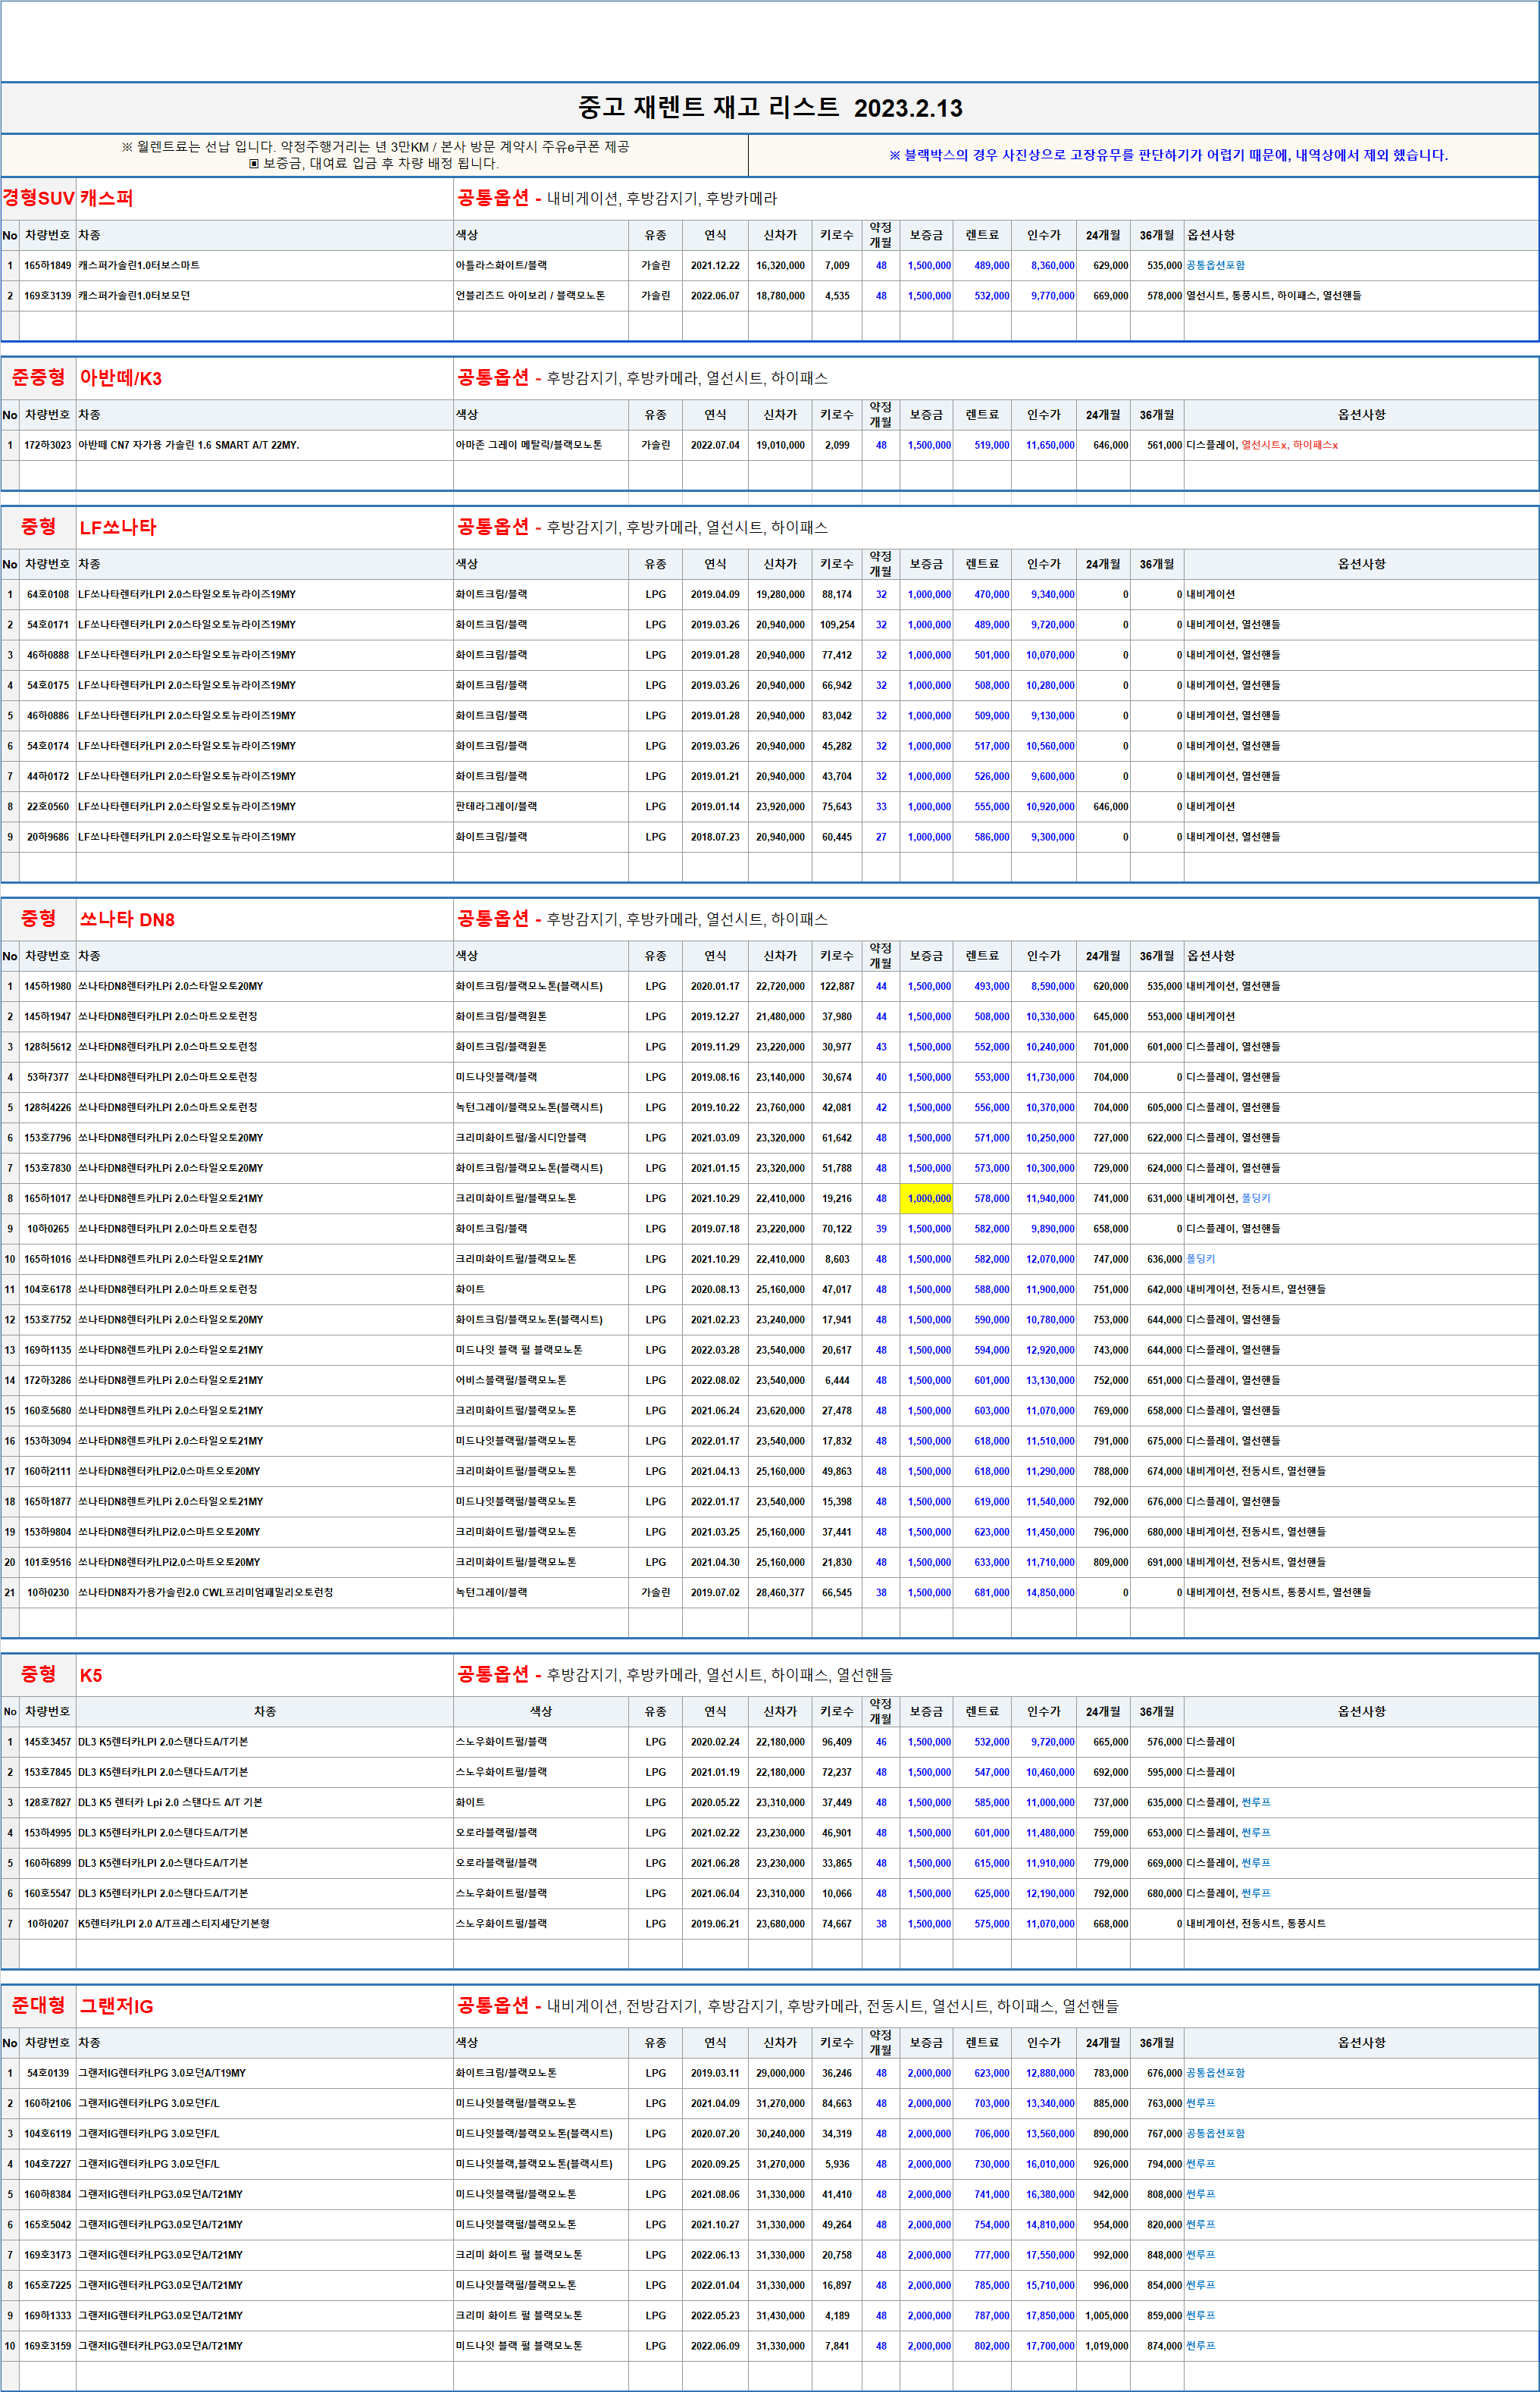Click vehicle number 10하0207

pos(48,1923)
